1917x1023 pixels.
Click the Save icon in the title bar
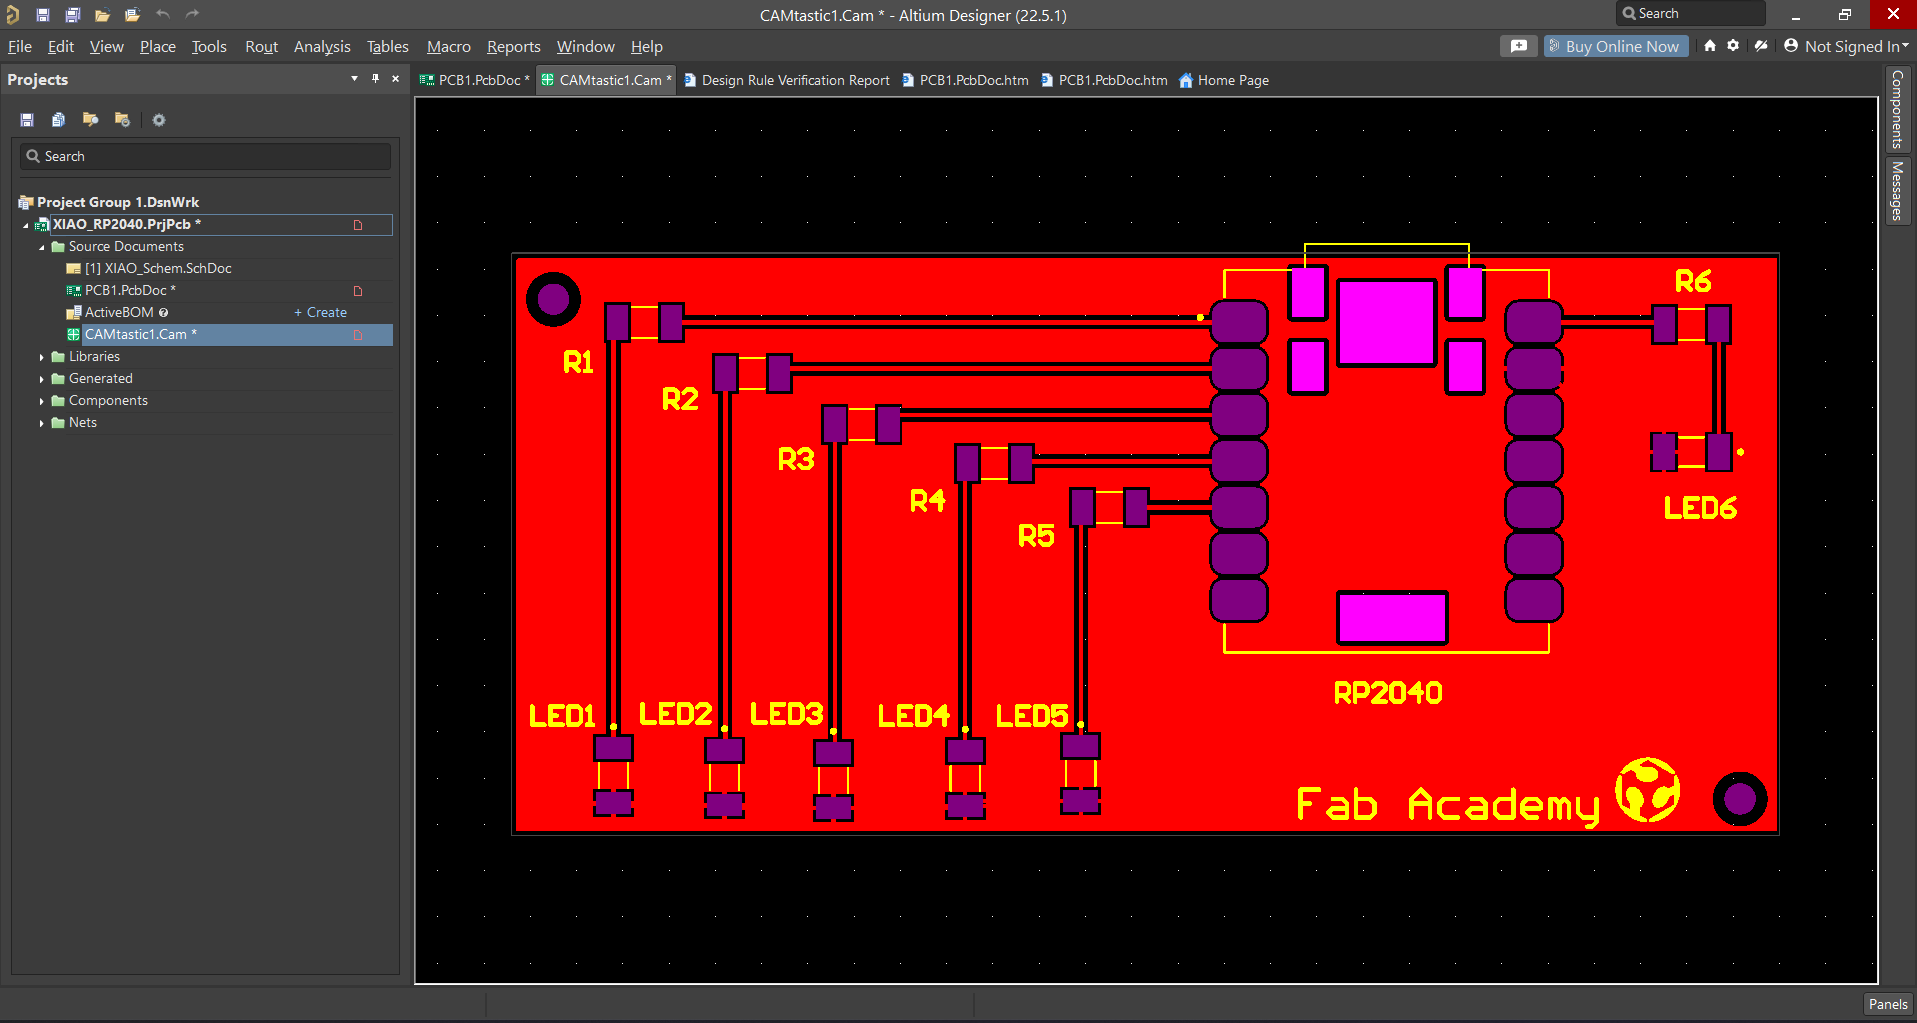pyautogui.click(x=43, y=15)
